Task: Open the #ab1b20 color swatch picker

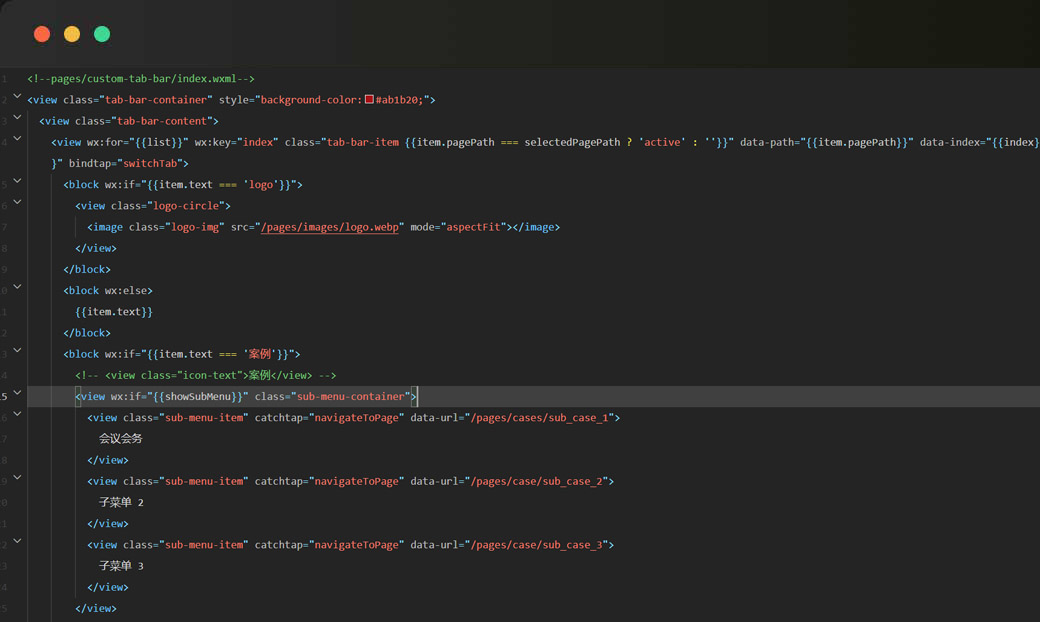Action: [369, 100]
